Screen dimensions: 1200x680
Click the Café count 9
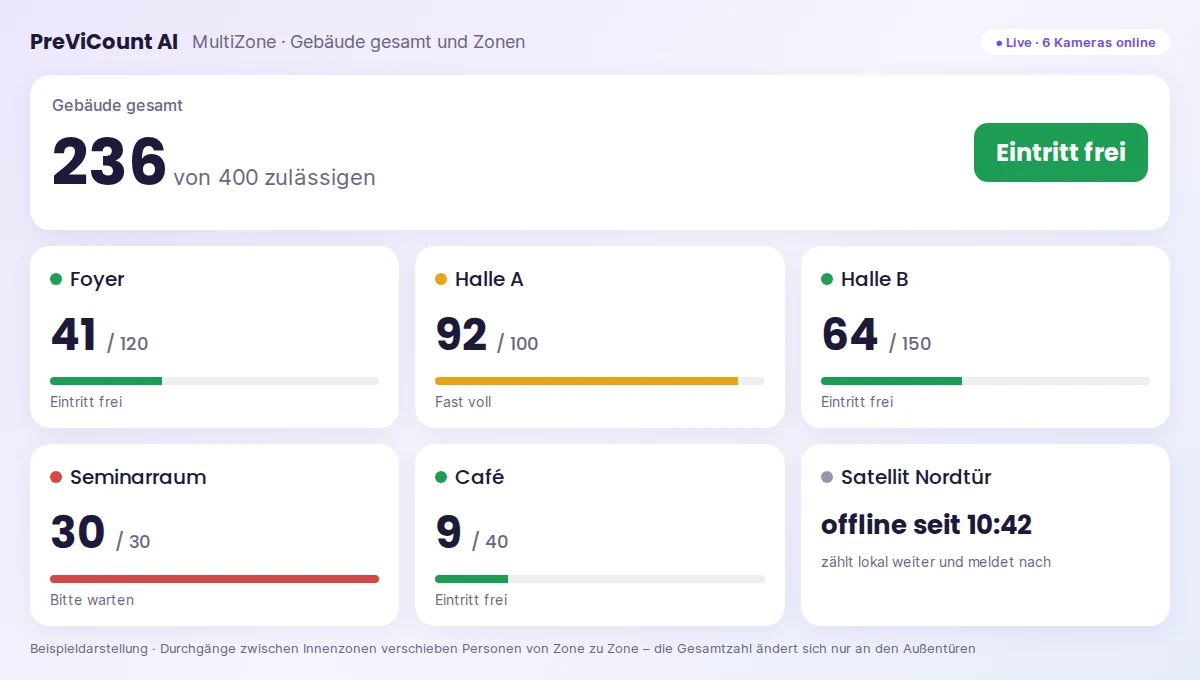point(449,533)
